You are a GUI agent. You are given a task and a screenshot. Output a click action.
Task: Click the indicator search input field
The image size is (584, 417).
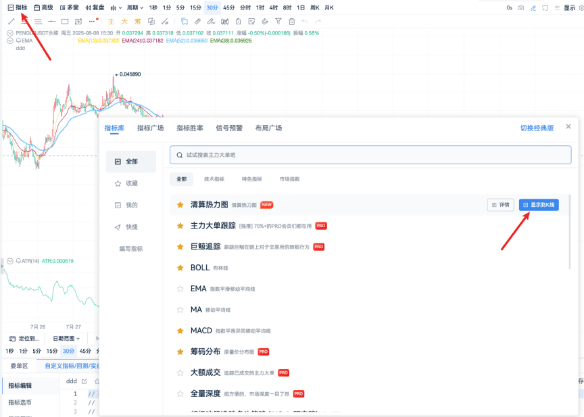370,155
